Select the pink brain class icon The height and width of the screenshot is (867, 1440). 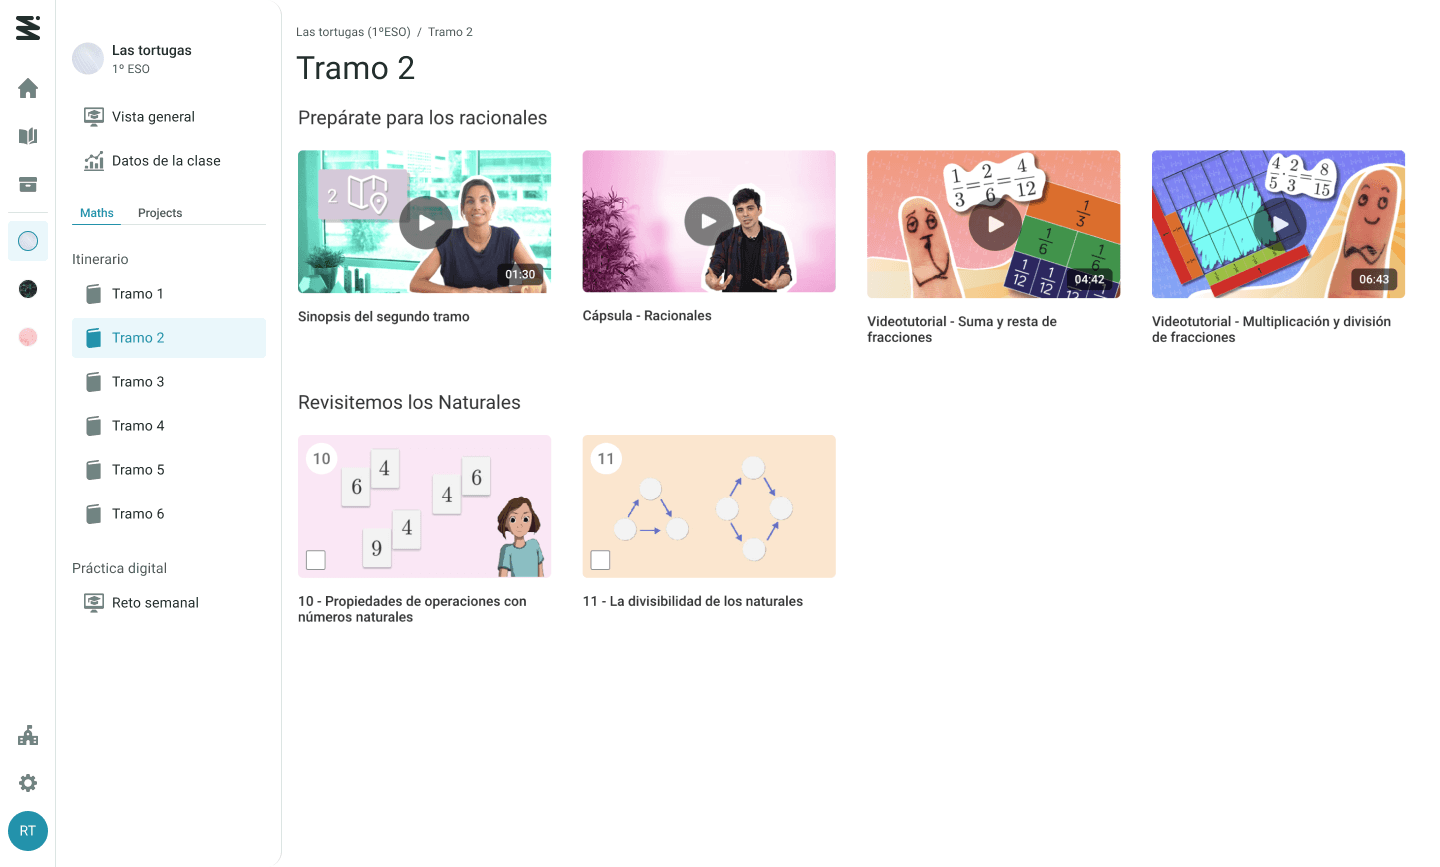(x=28, y=337)
